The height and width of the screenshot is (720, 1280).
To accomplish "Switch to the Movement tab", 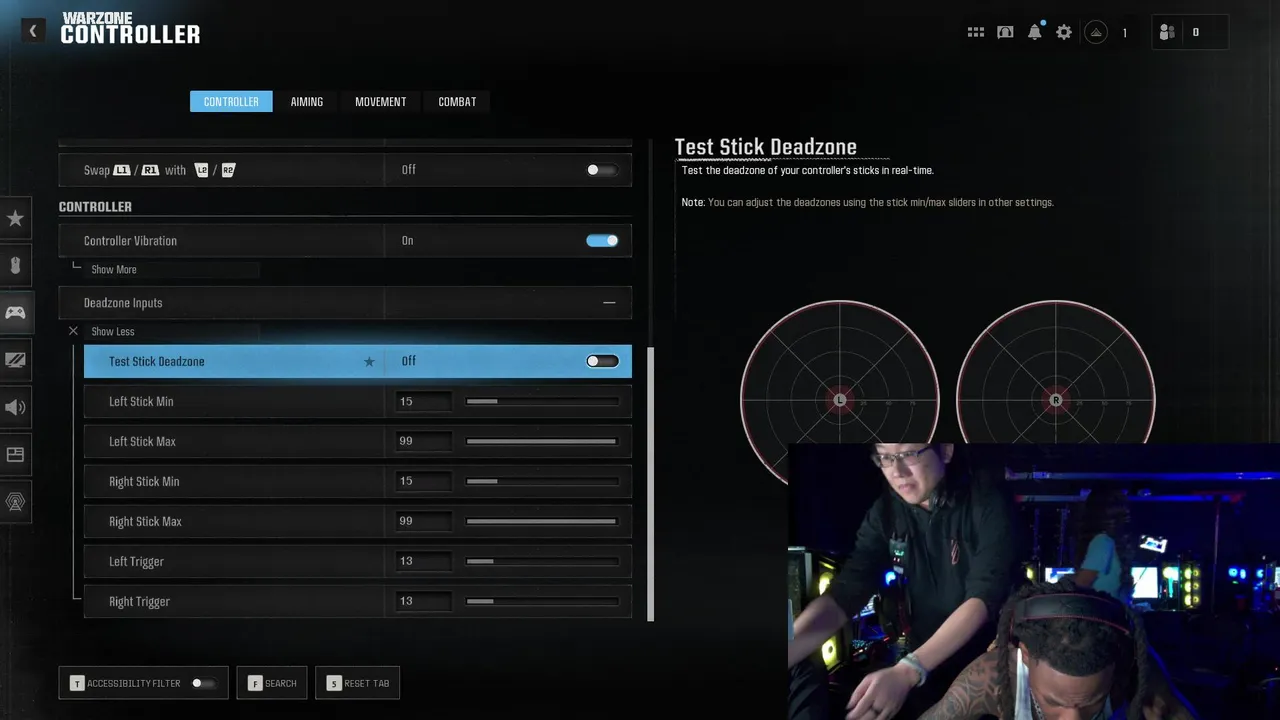I will click(x=380, y=101).
